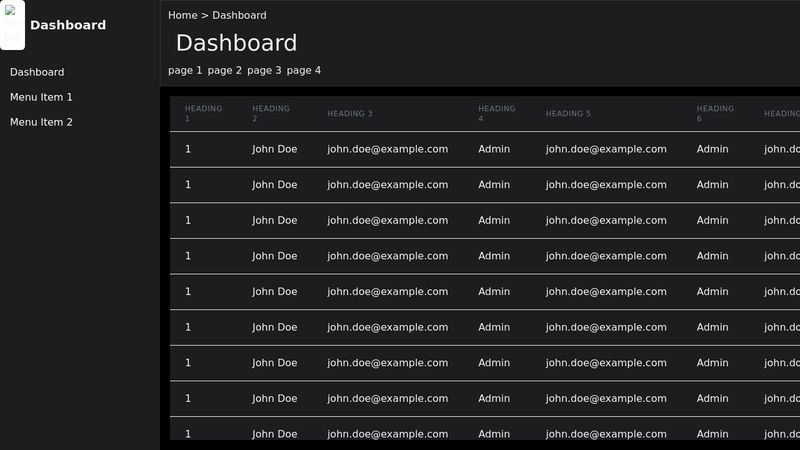The width and height of the screenshot is (800, 450).
Task: Click the Heading 4 Admin cell in the second row
Action: [494, 185]
